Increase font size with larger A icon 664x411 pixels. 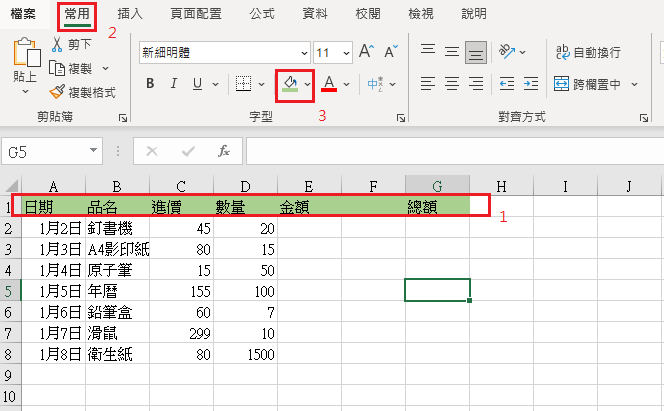[x=366, y=51]
